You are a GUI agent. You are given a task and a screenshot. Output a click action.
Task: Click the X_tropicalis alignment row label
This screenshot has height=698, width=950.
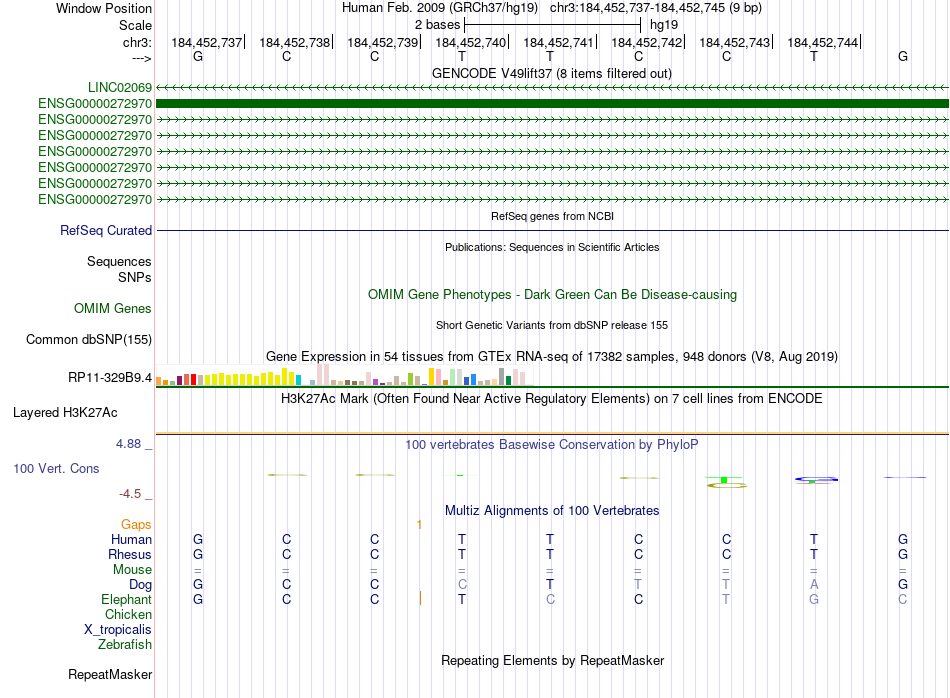118,630
